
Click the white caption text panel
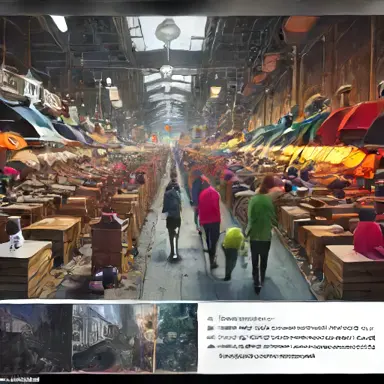point(291,338)
